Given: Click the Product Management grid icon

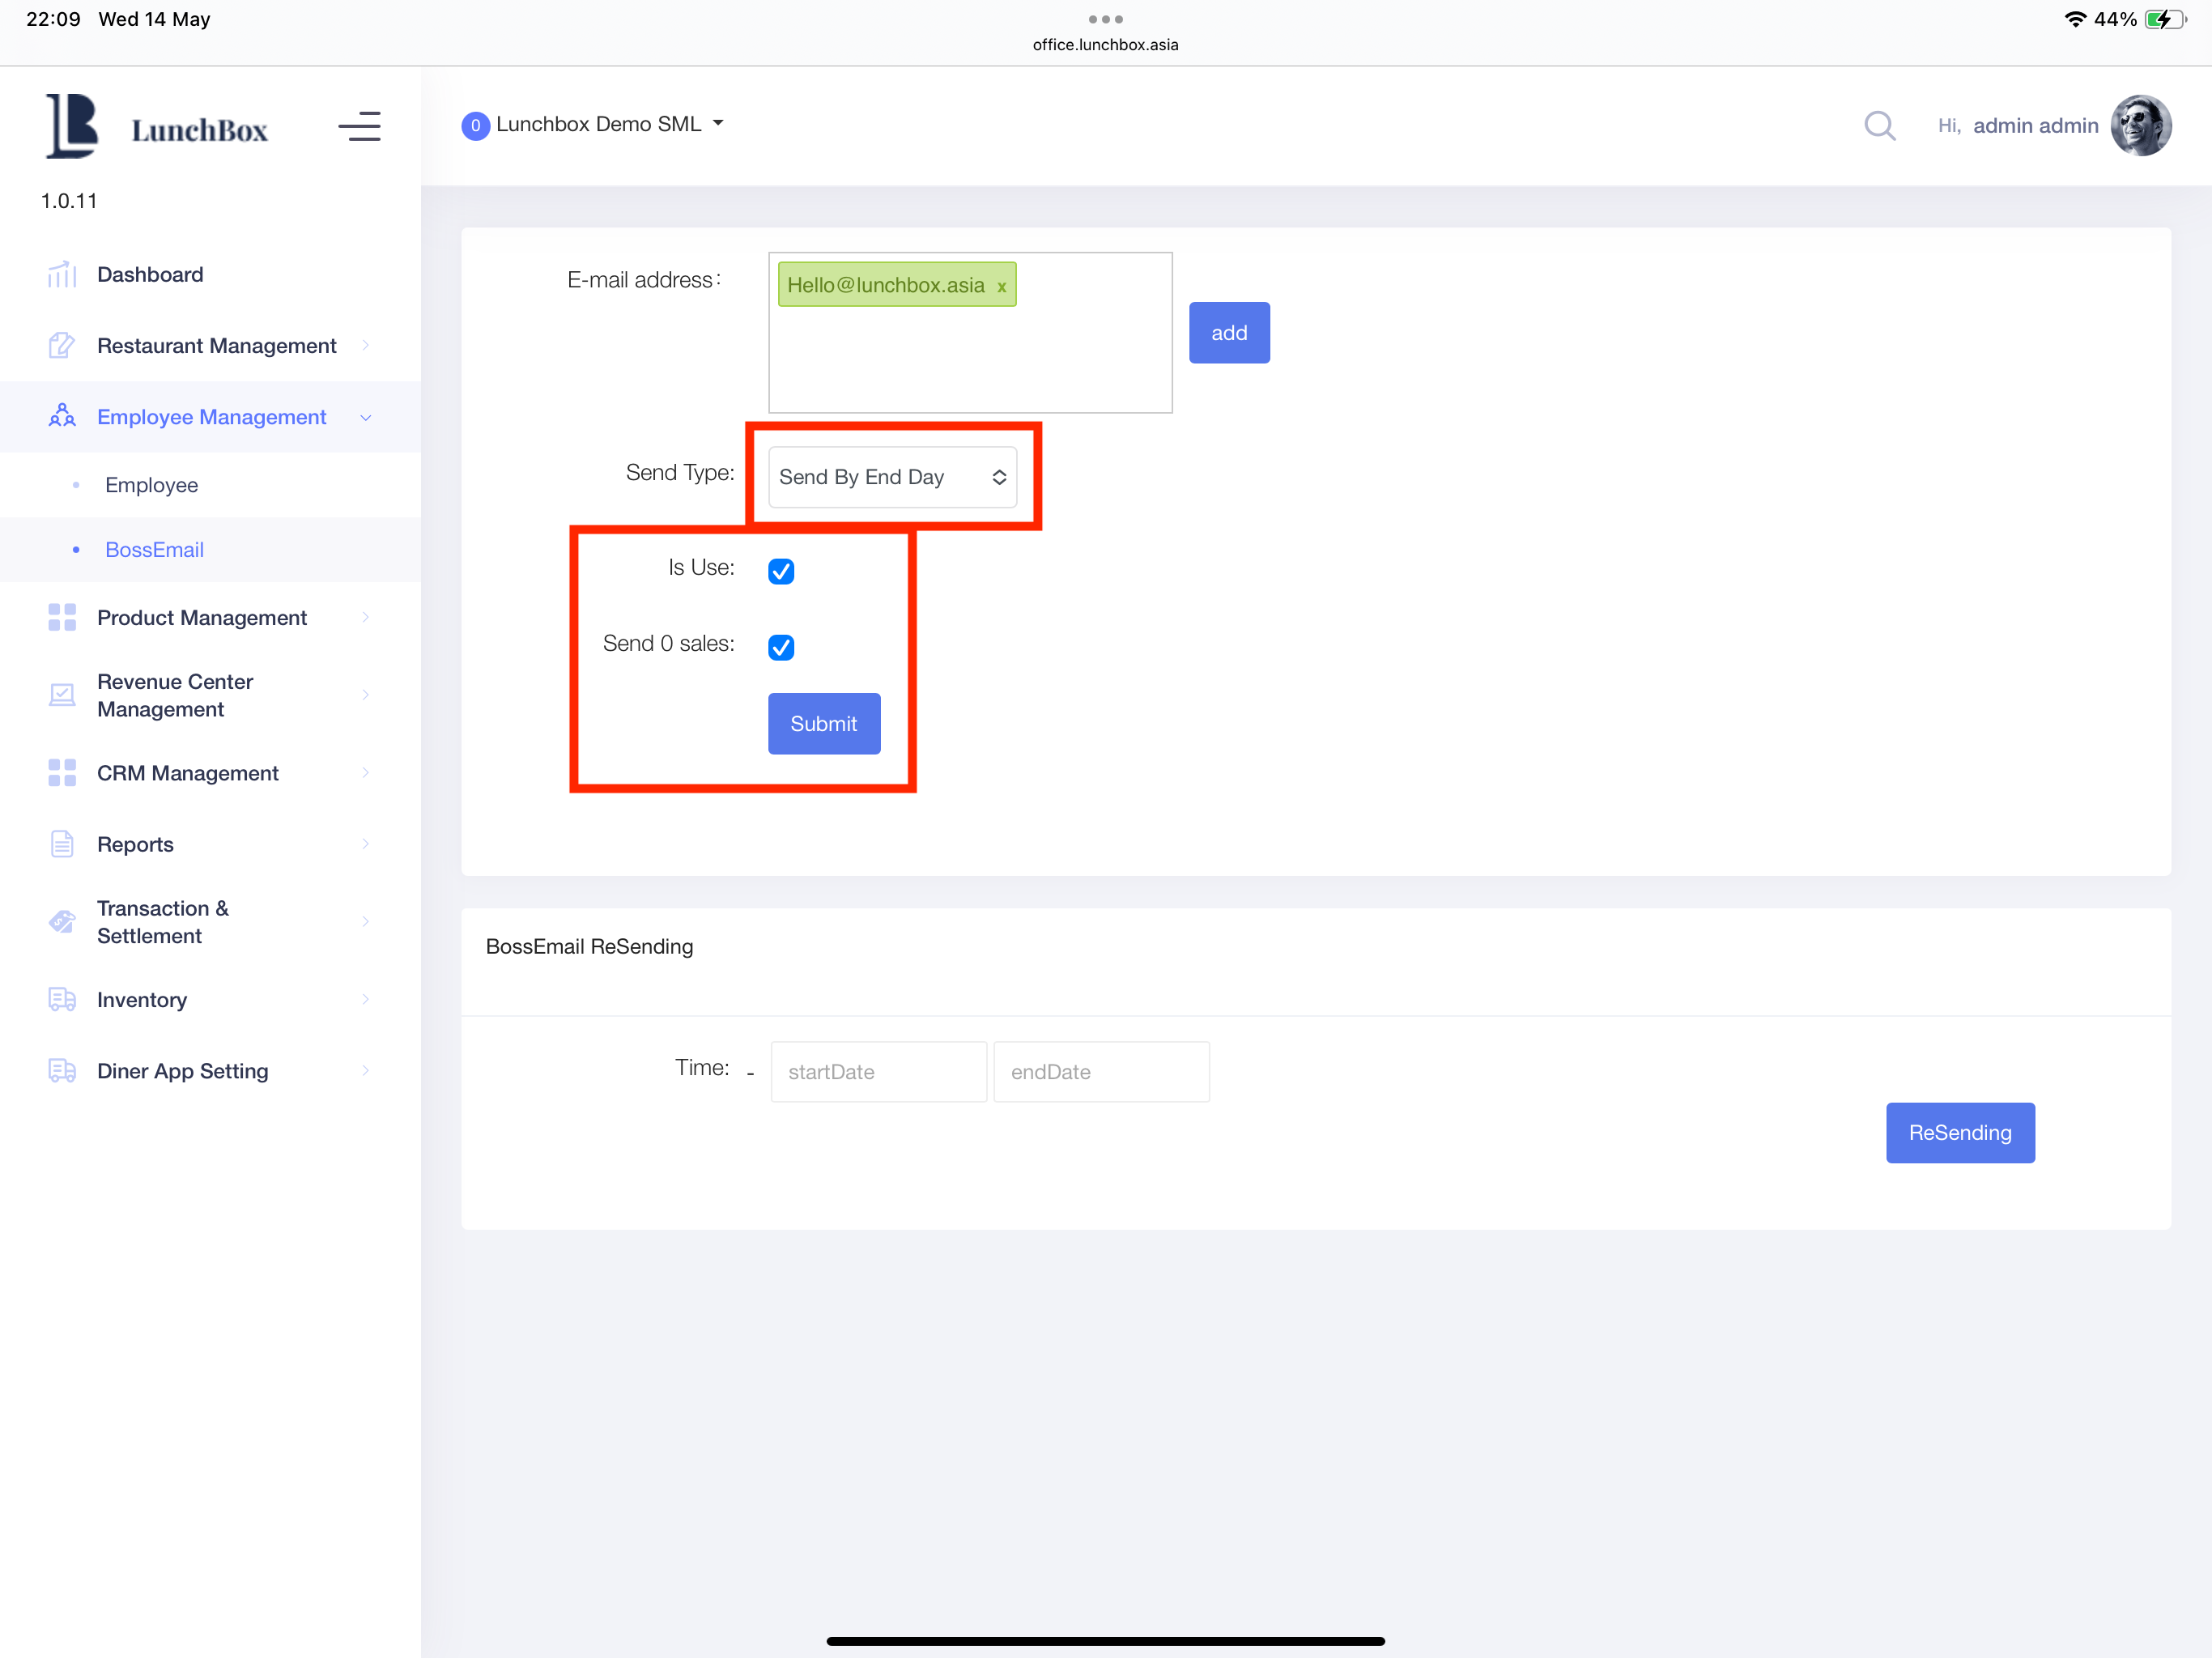Looking at the screenshot, I should 62,618.
